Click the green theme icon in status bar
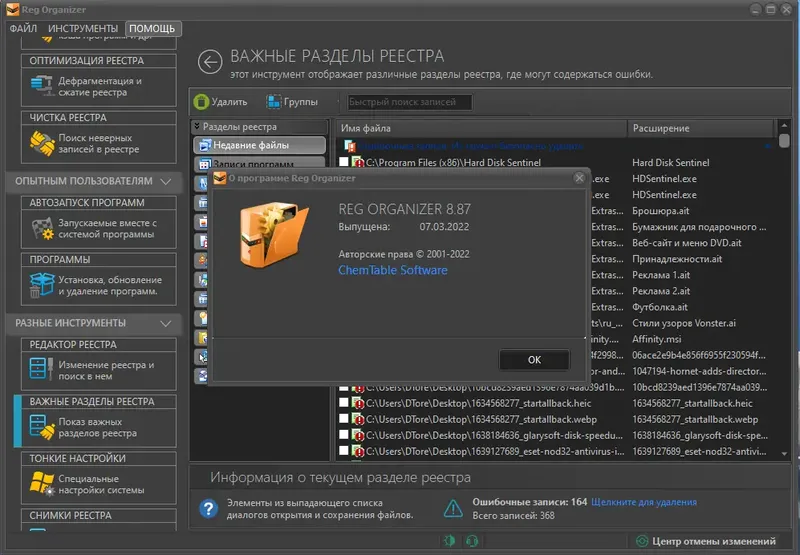The height and width of the screenshot is (555, 800). [449, 541]
